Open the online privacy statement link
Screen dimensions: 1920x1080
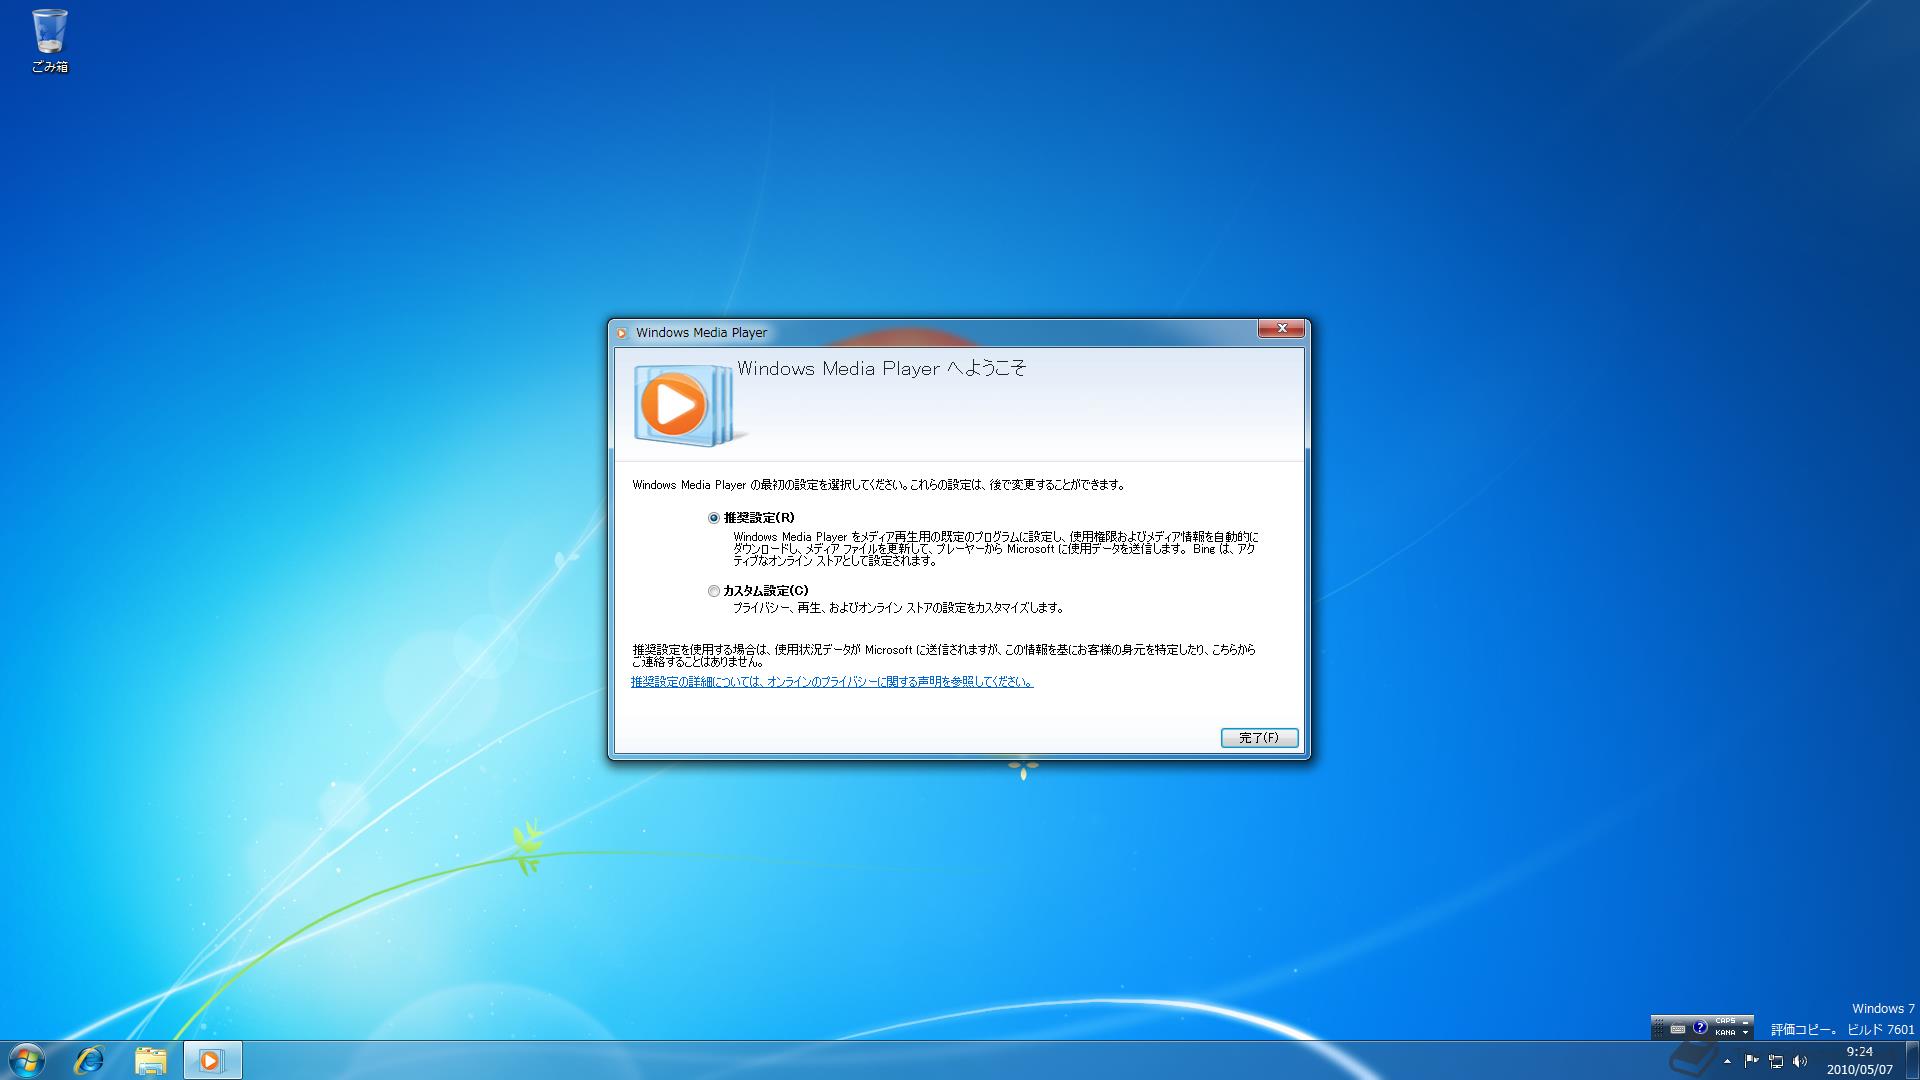(832, 682)
